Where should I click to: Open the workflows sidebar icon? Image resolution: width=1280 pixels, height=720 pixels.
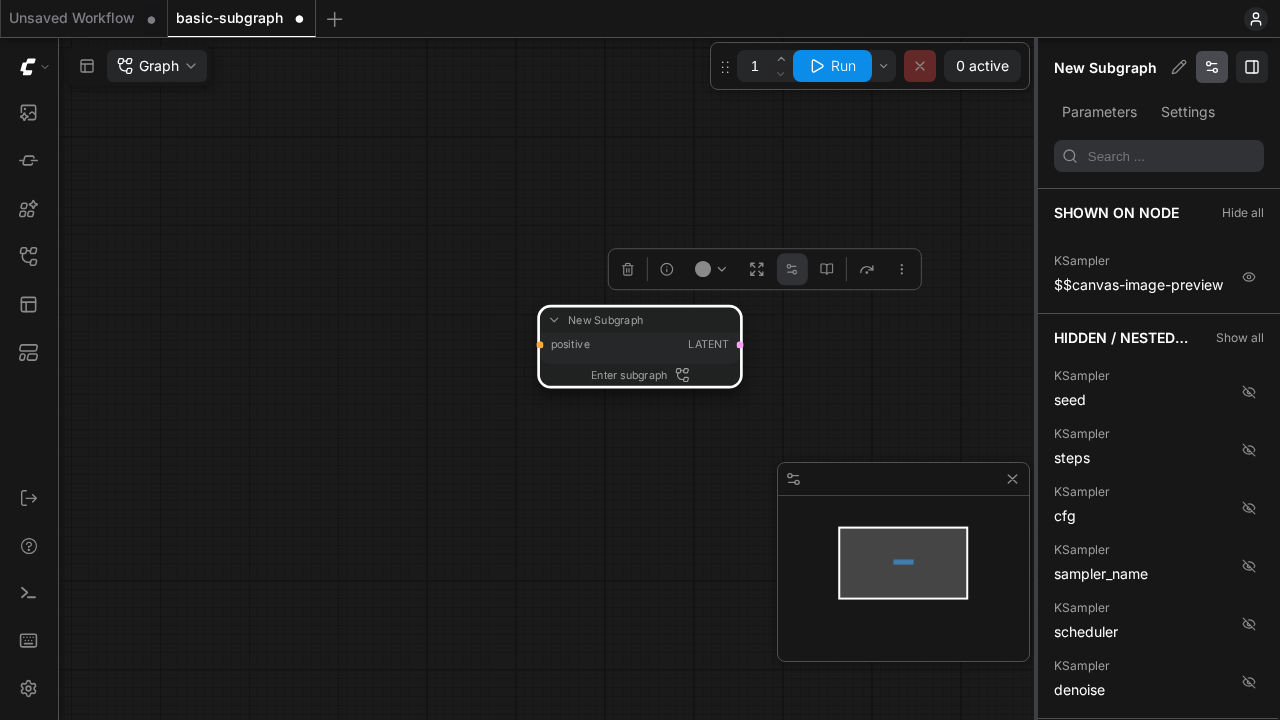pyautogui.click(x=29, y=257)
